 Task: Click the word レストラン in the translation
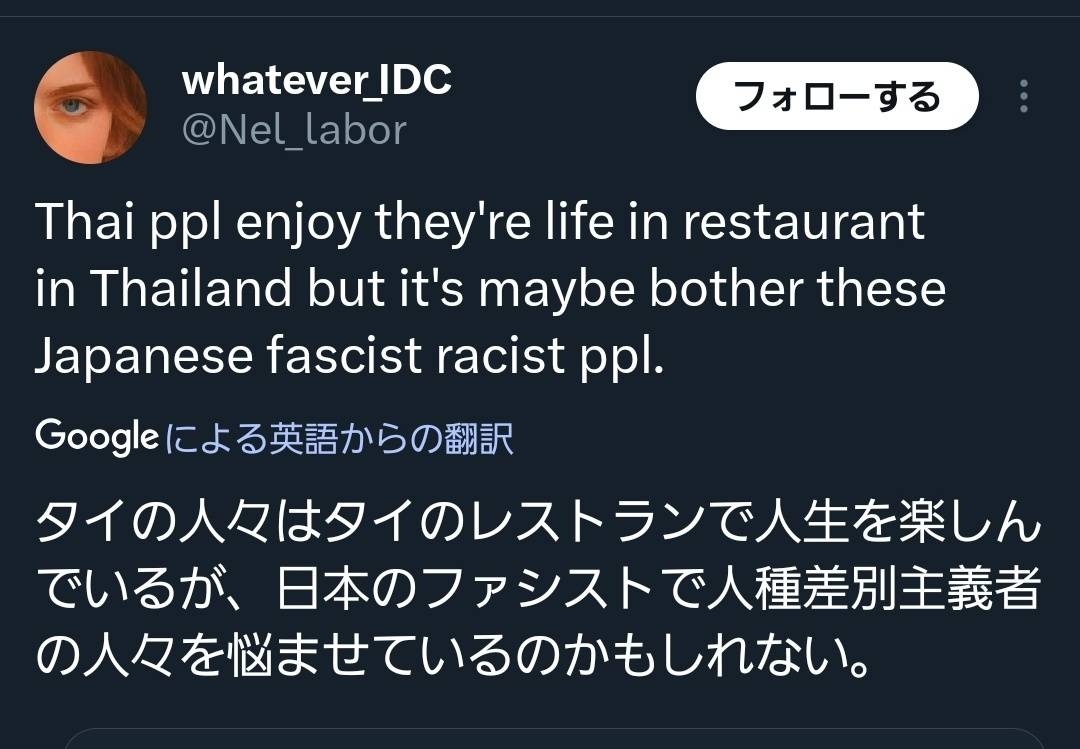point(572,527)
